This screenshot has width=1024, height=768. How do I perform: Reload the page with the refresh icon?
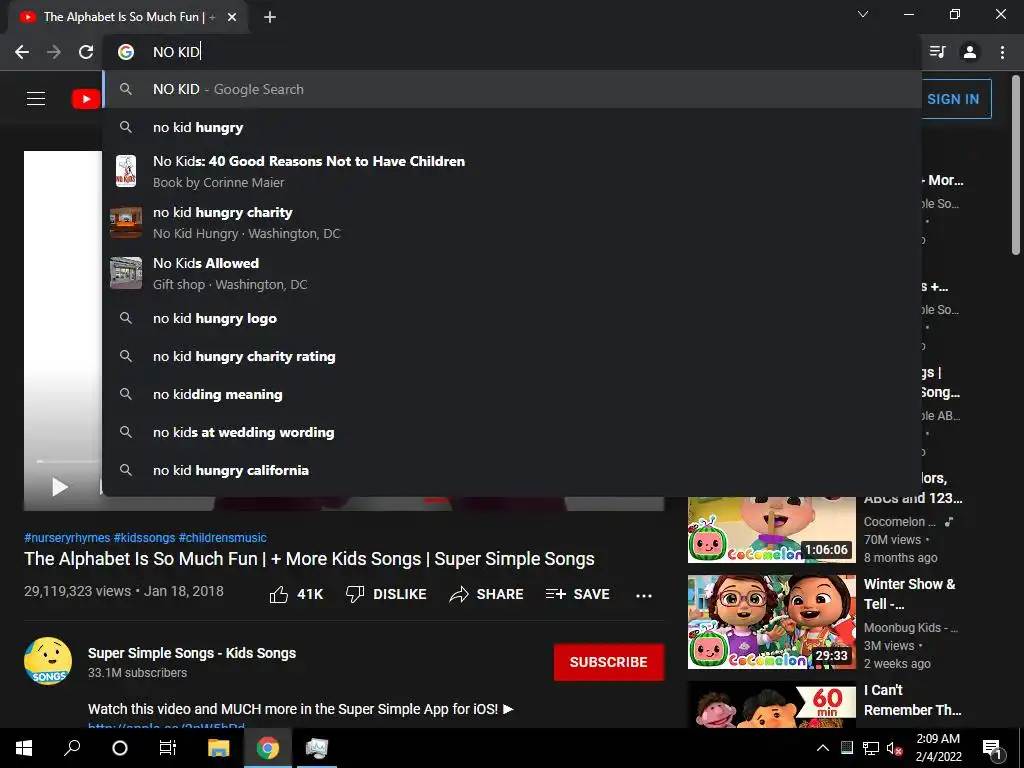point(86,52)
